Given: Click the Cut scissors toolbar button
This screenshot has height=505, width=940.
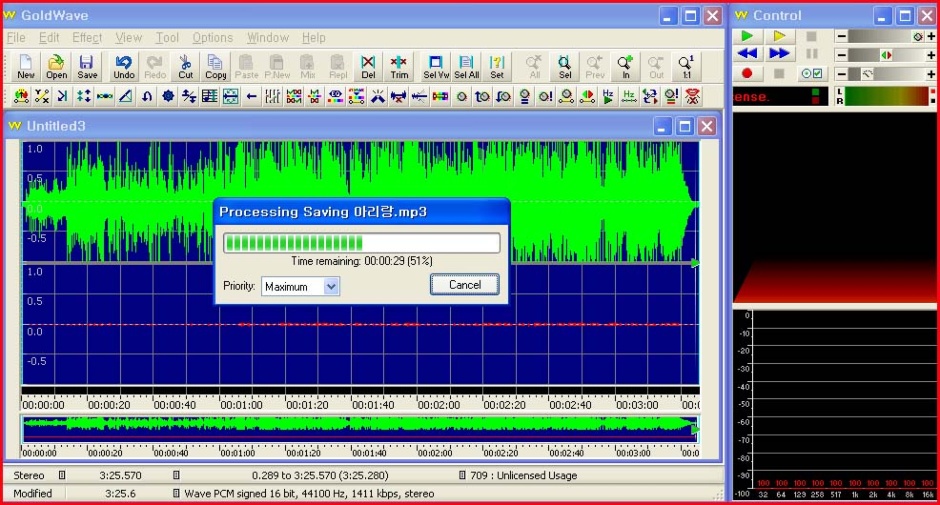Looking at the screenshot, I should 185,67.
